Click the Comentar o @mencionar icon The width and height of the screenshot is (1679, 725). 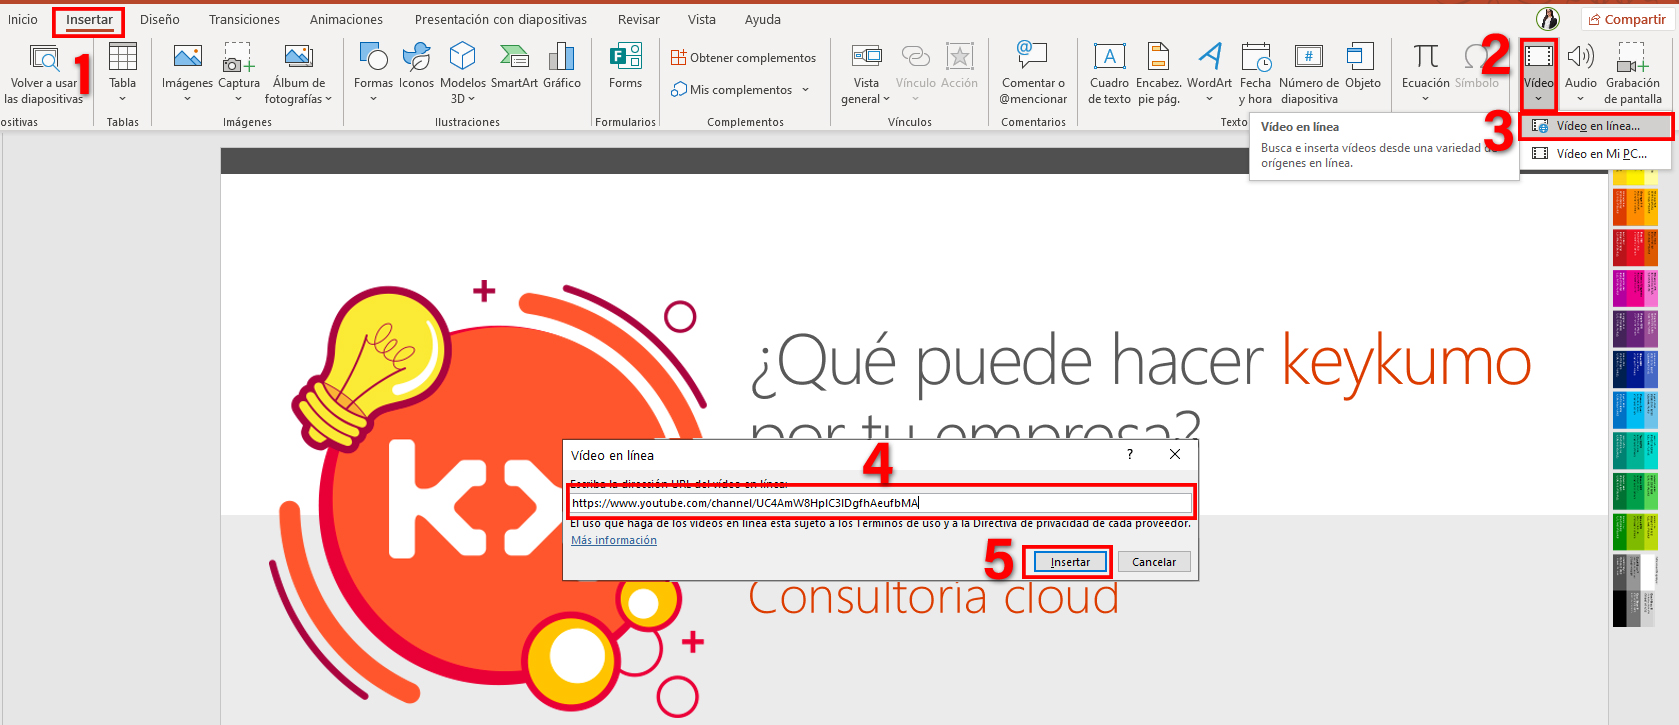coord(1032,56)
